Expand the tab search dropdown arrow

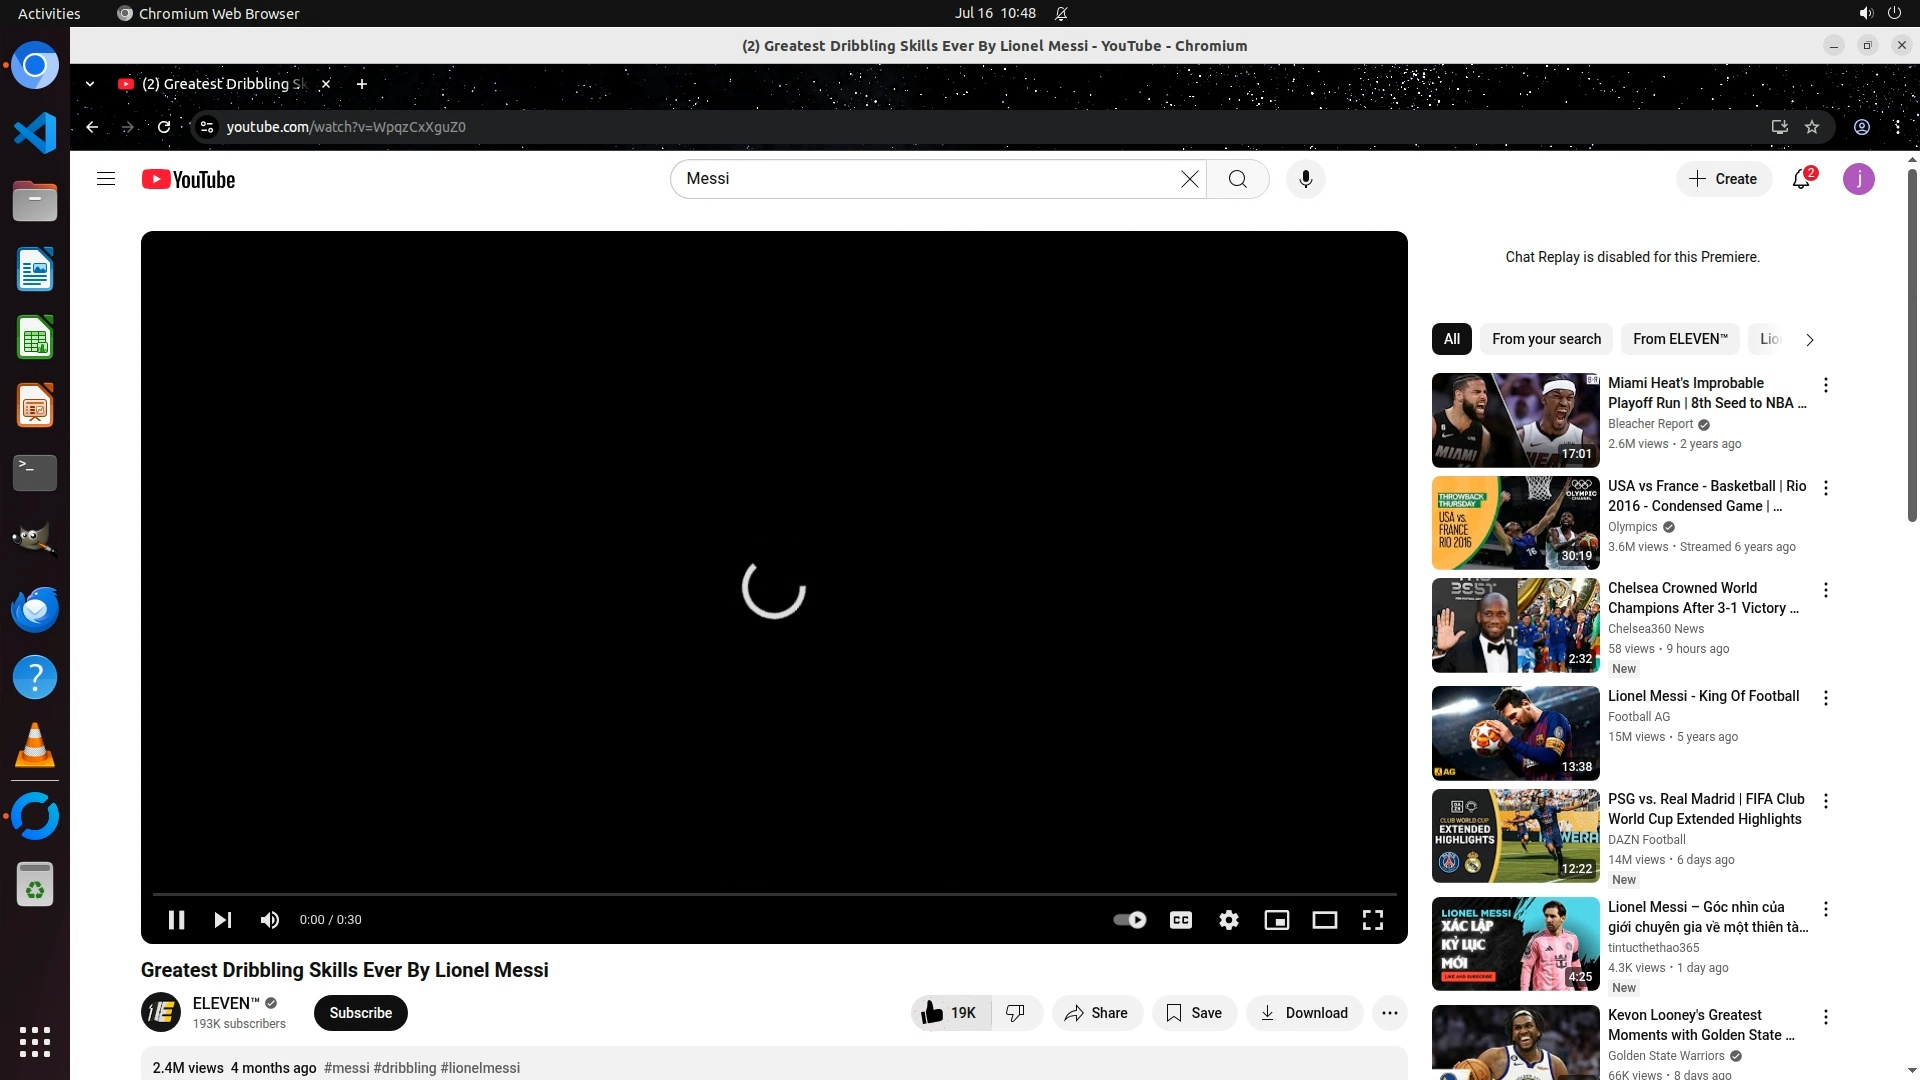[90, 84]
